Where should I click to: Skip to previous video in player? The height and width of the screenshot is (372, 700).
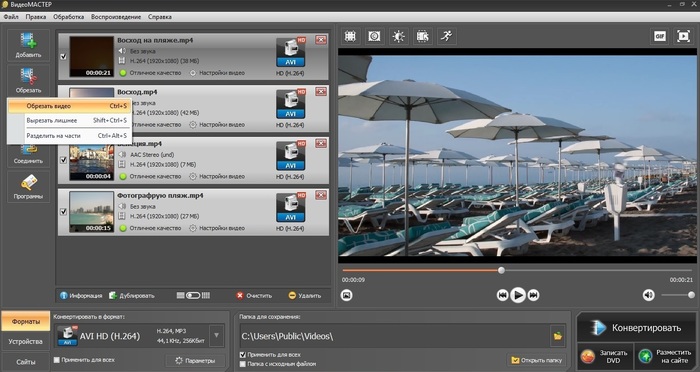click(x=502, y=295)
